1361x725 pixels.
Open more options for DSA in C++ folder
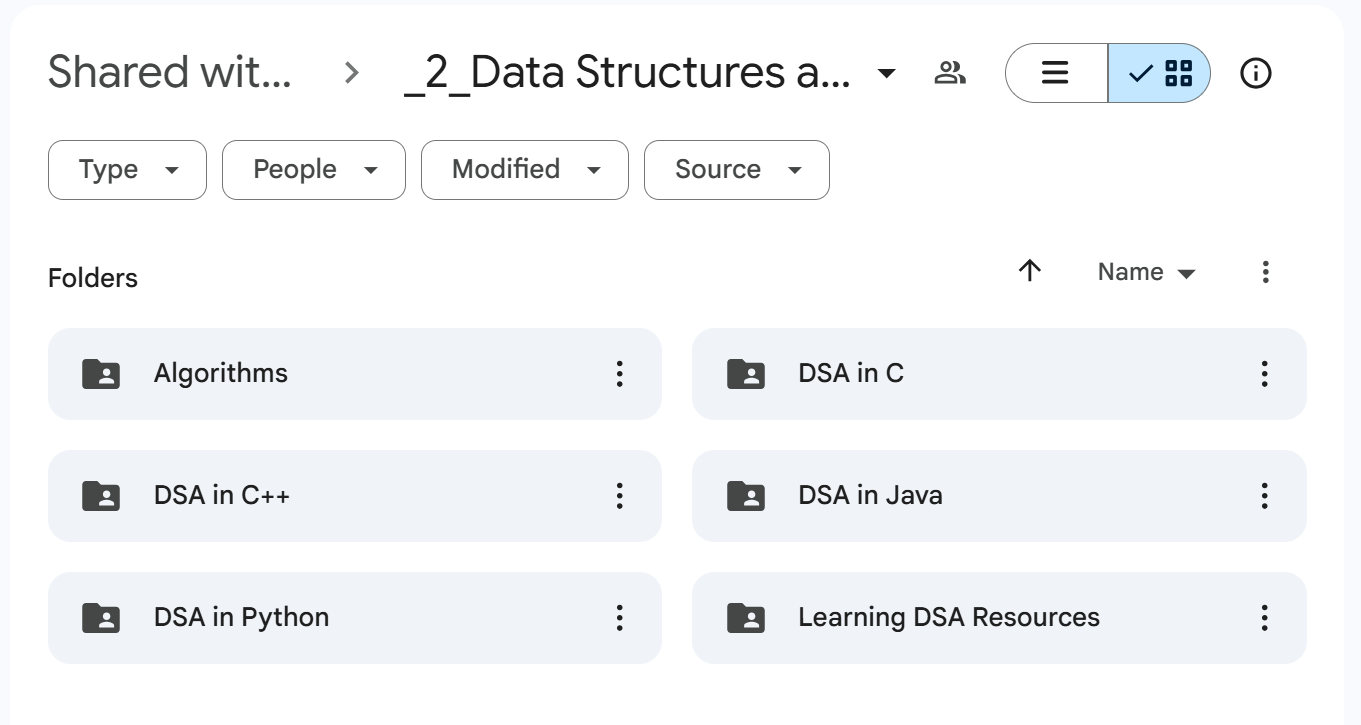coord(619,496)
